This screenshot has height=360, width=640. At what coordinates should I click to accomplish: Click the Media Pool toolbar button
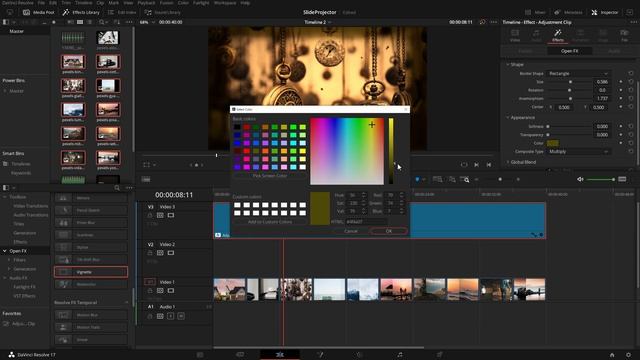38,12
